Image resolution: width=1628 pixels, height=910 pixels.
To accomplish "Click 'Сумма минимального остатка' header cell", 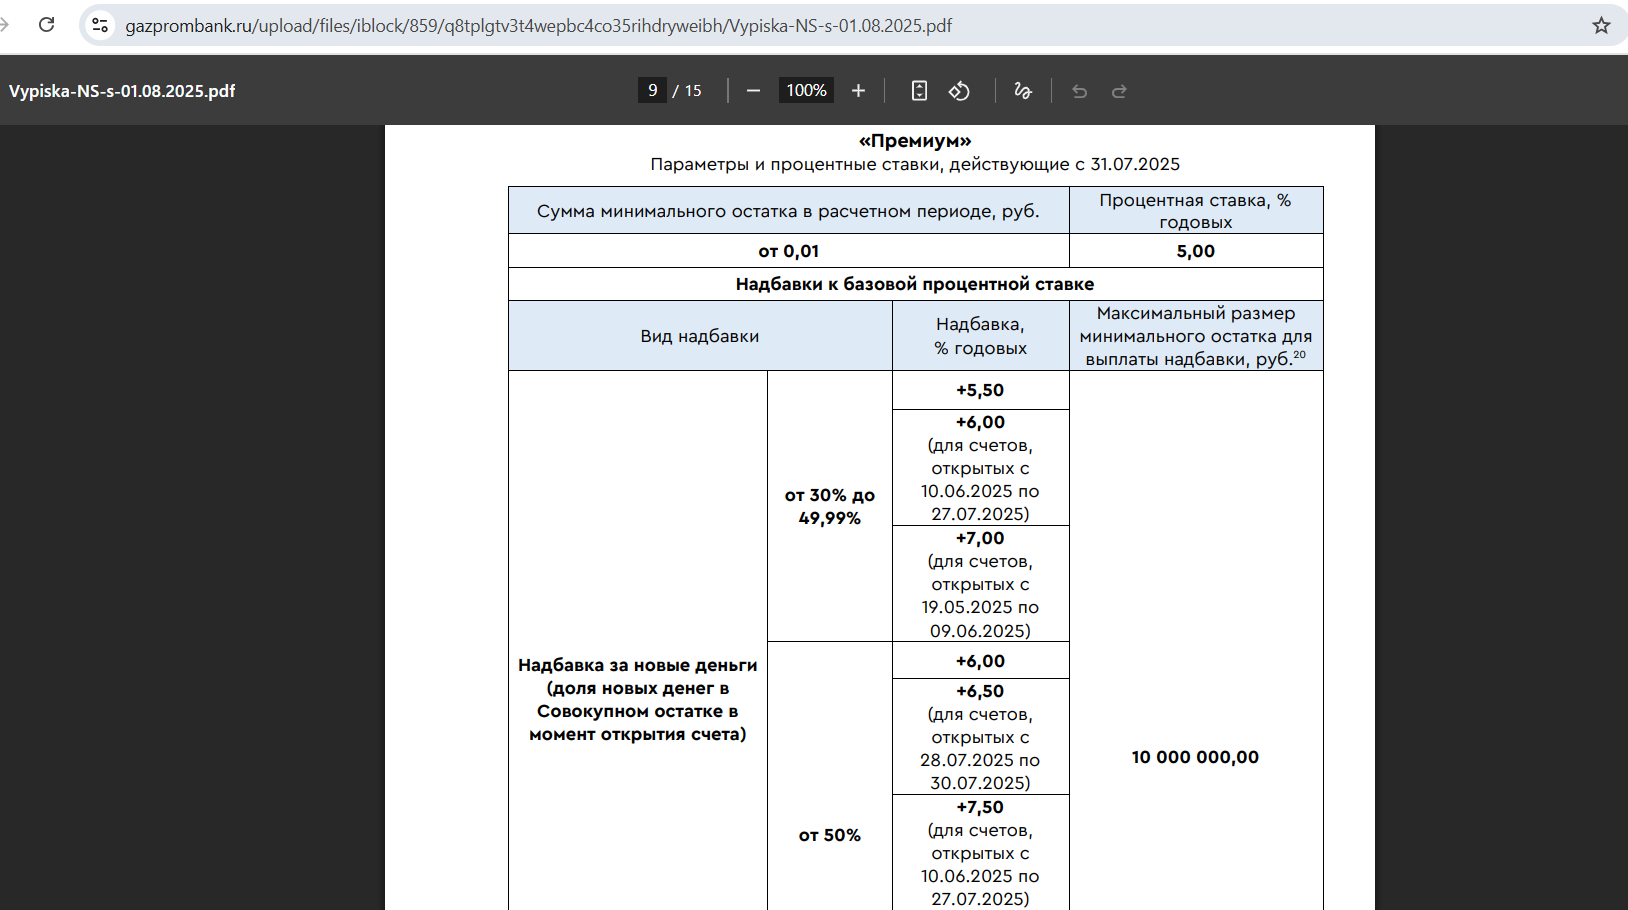I will 789,210.
